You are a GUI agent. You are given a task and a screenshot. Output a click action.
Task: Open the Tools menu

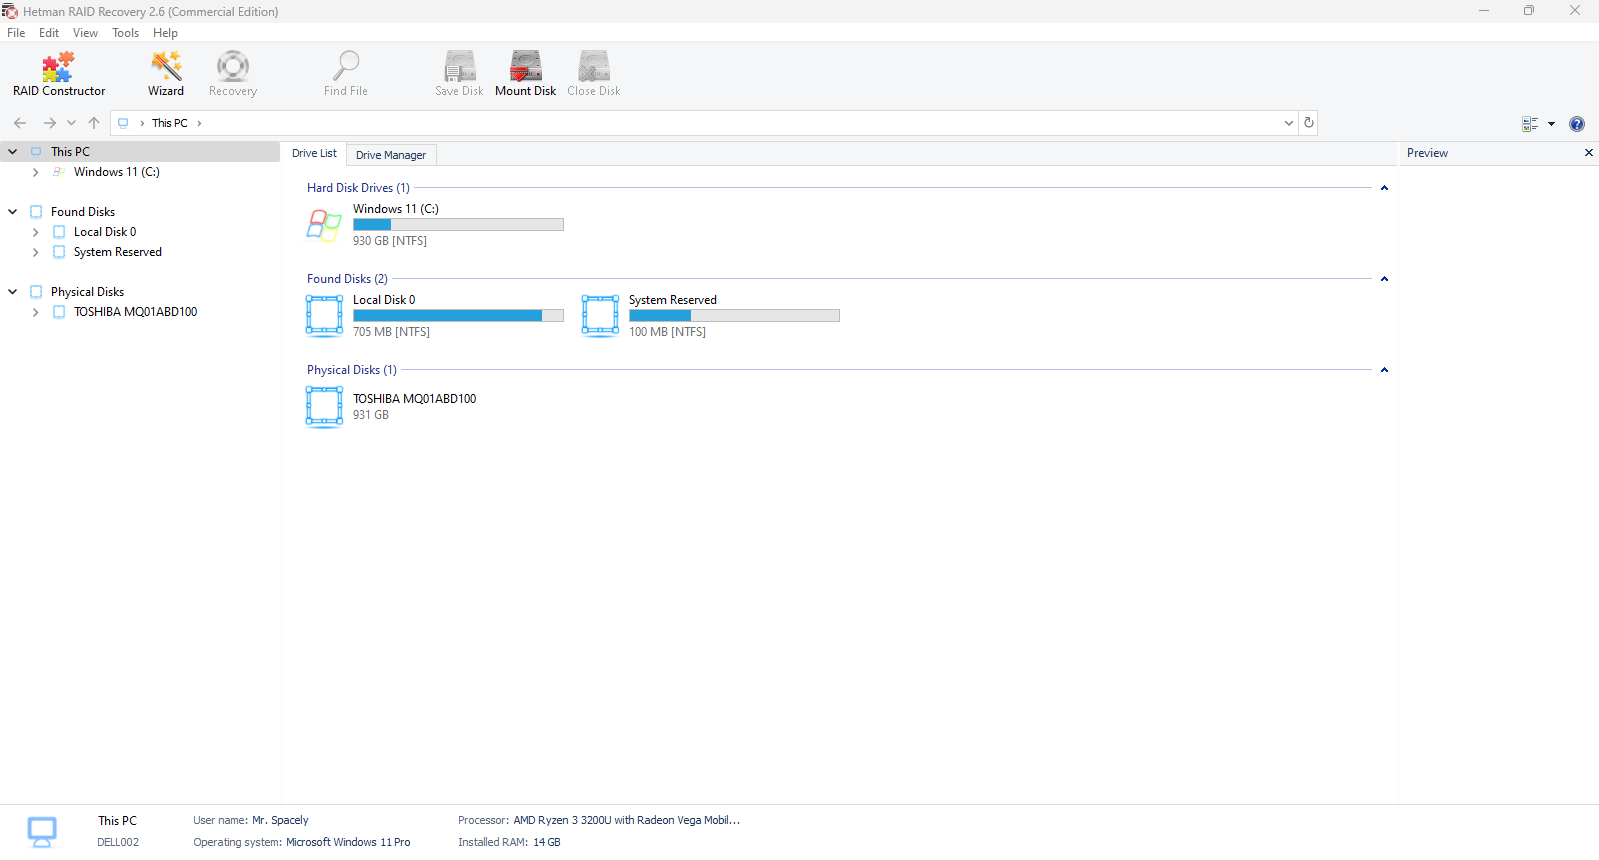coord(125,33)
